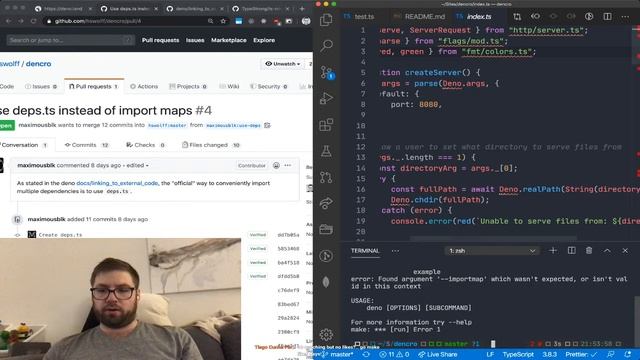Open Marketplace in GitHub header
The image size is (640, 360).
click(x=229, y=40)
